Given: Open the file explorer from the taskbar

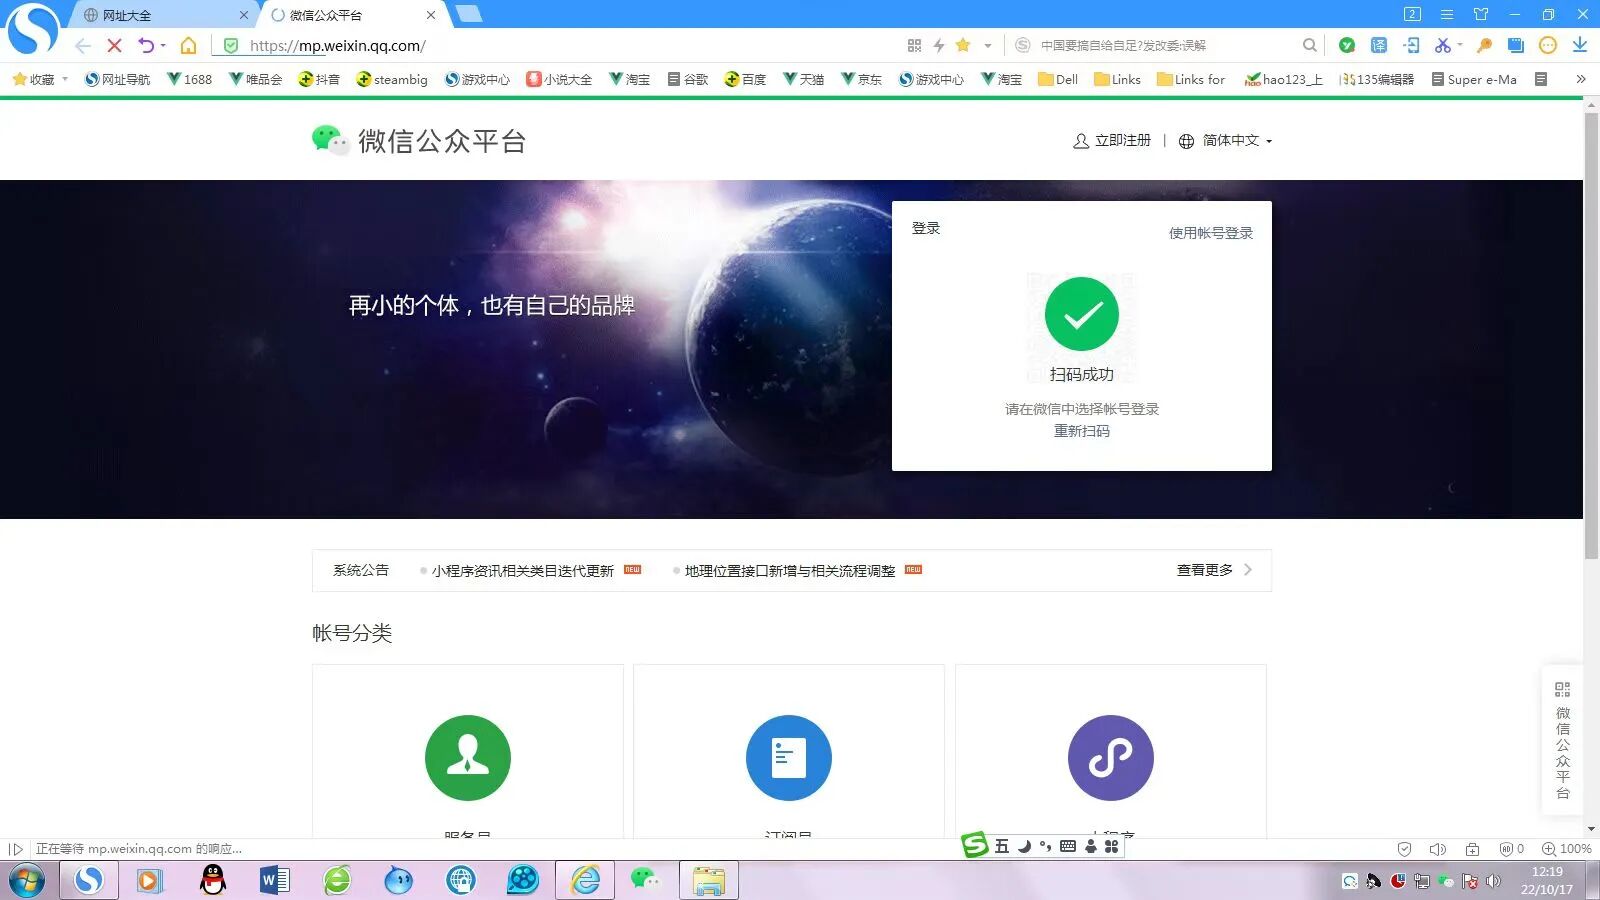Looking at the screenshot, I should tap(709, 880).
